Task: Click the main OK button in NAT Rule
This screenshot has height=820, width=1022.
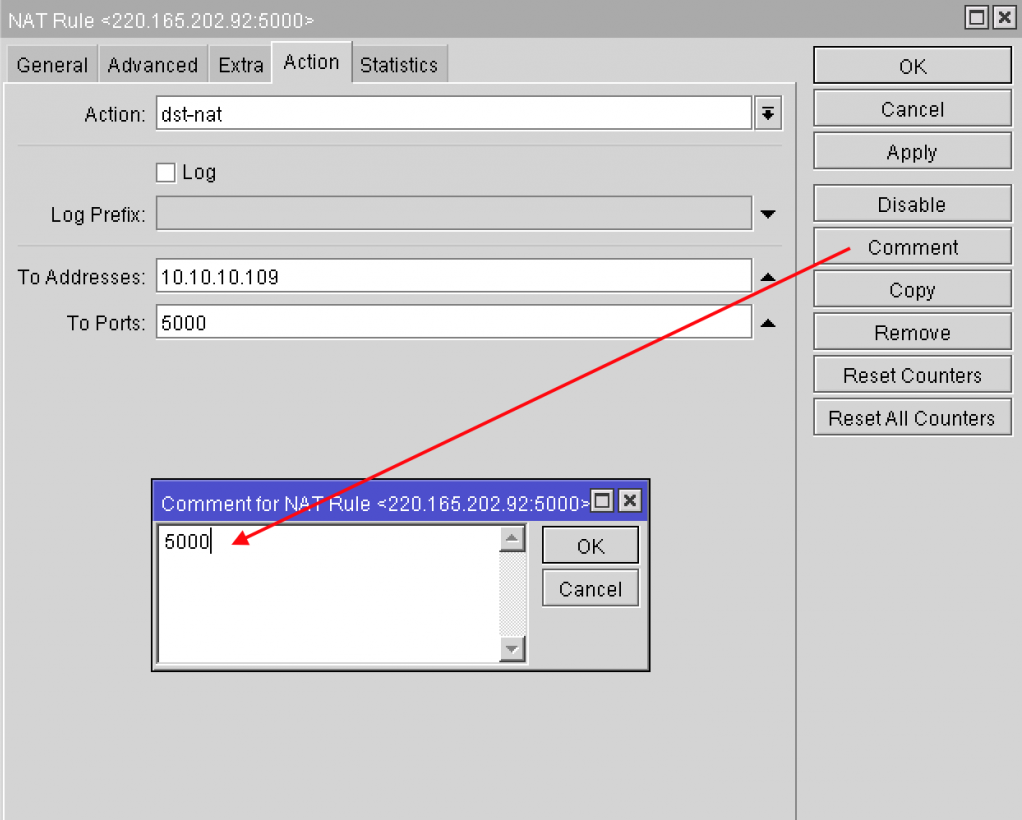Action: (912, 66)
